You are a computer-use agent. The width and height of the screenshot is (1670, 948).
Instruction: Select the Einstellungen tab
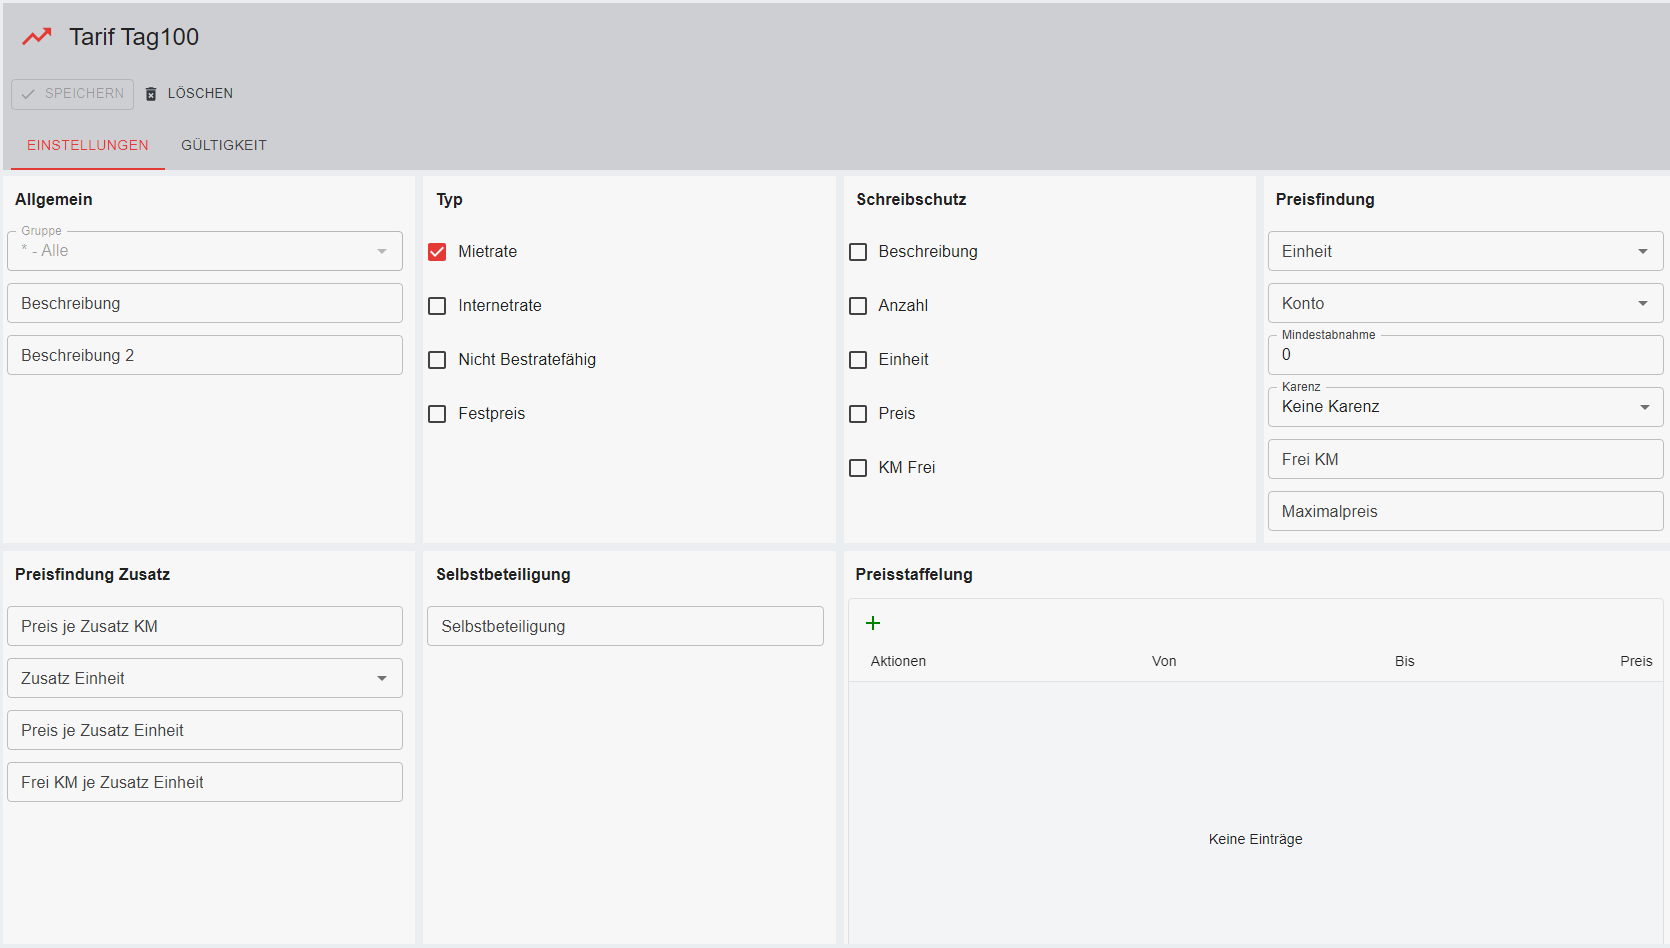pos(88,145)
